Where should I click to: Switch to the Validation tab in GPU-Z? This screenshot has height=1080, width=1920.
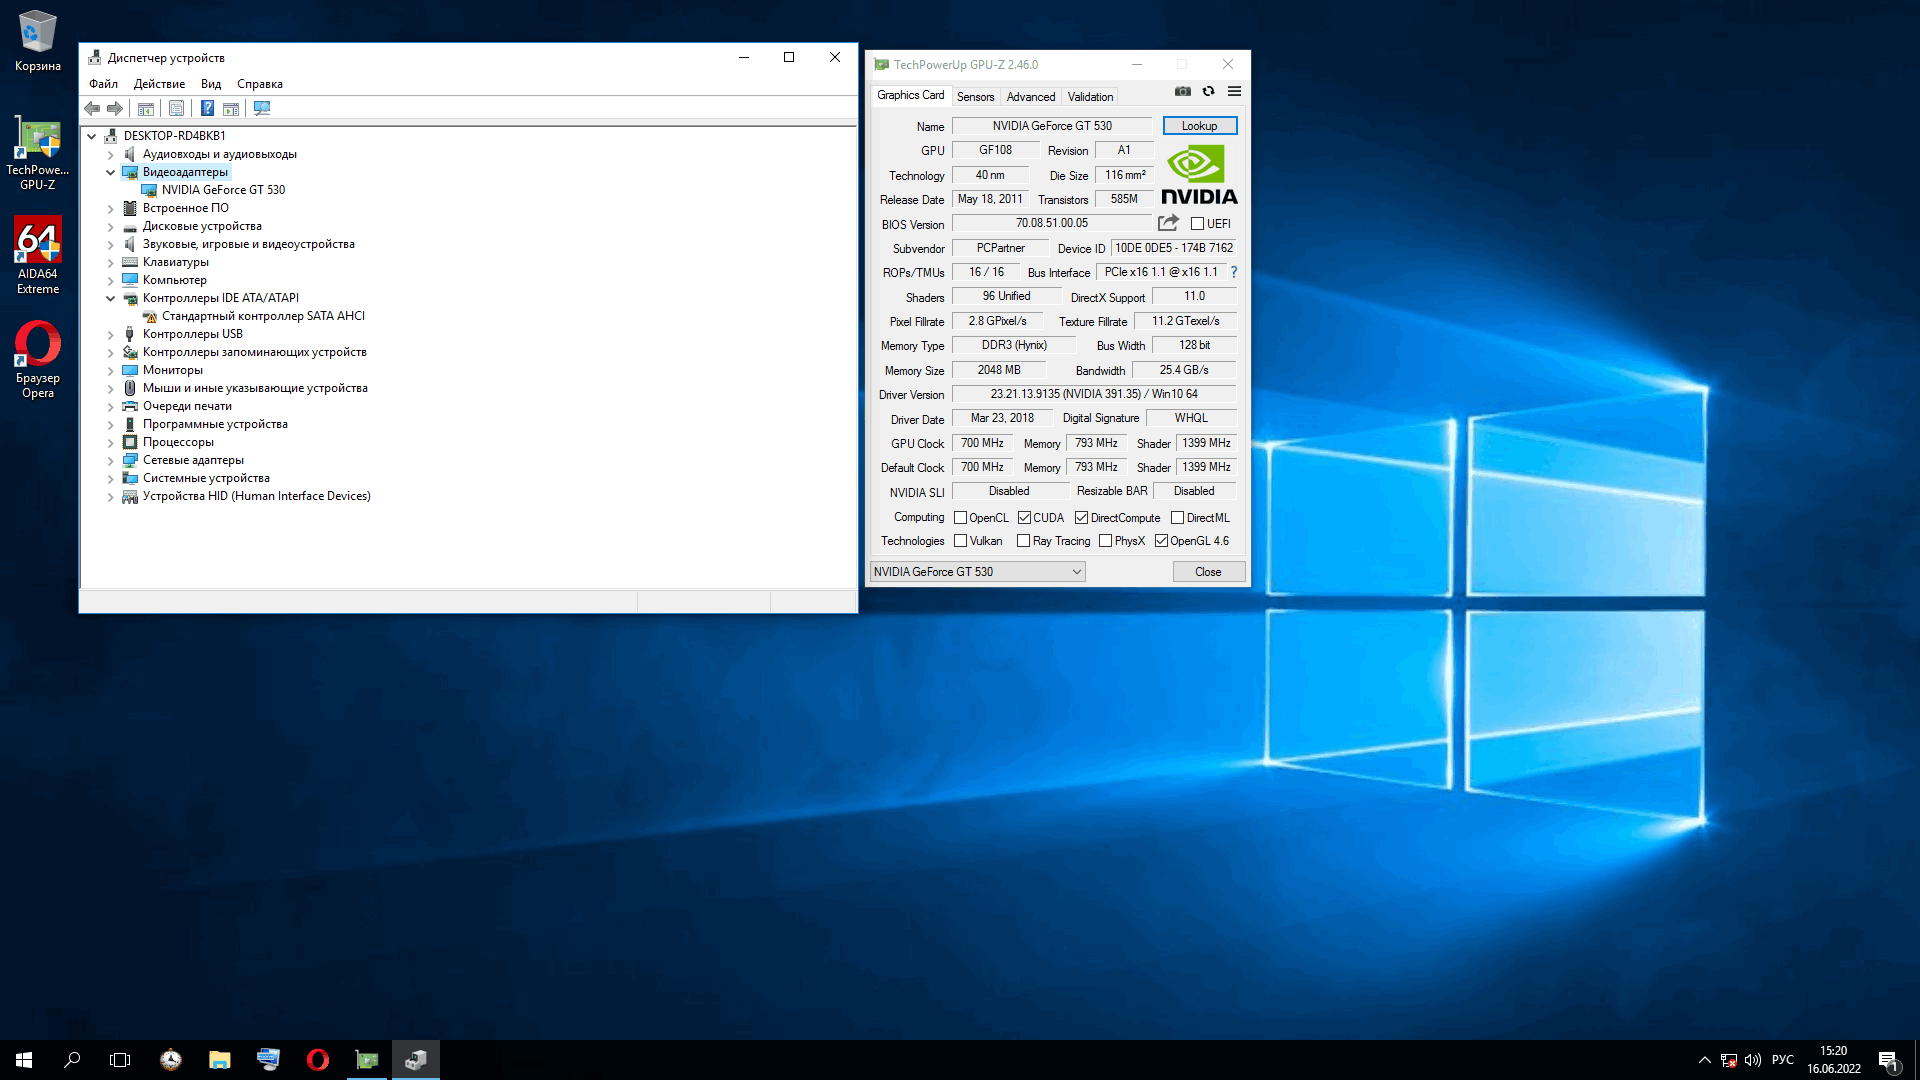(x=1090, y=97)
